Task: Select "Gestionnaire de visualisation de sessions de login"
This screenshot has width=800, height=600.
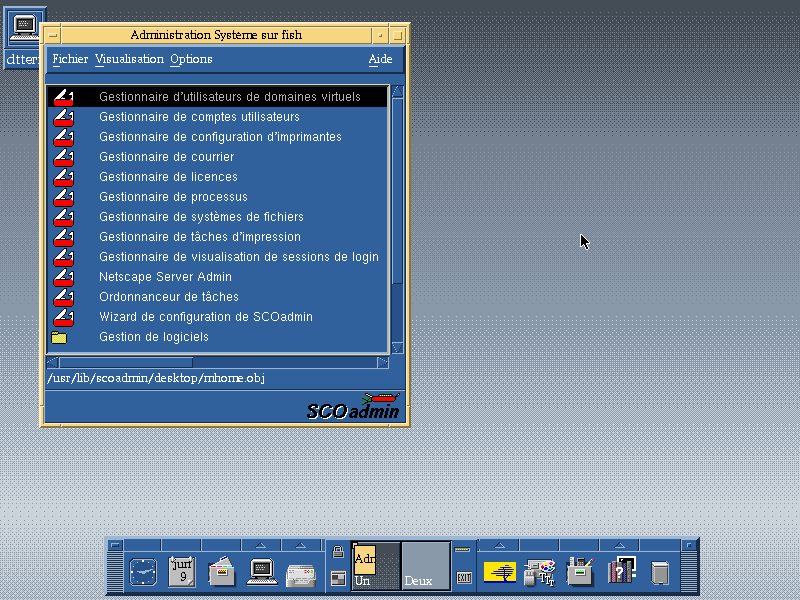Action: click(217, 257)
